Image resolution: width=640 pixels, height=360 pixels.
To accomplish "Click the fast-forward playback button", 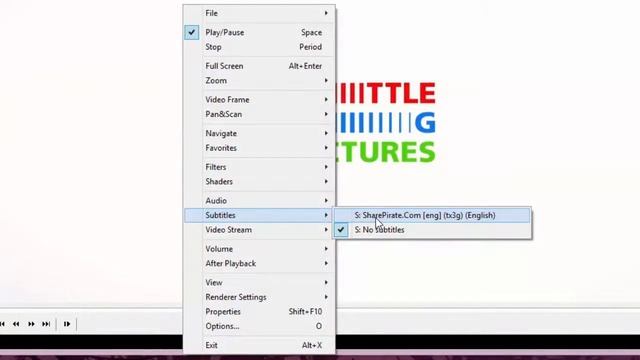I will pos(31,324).
